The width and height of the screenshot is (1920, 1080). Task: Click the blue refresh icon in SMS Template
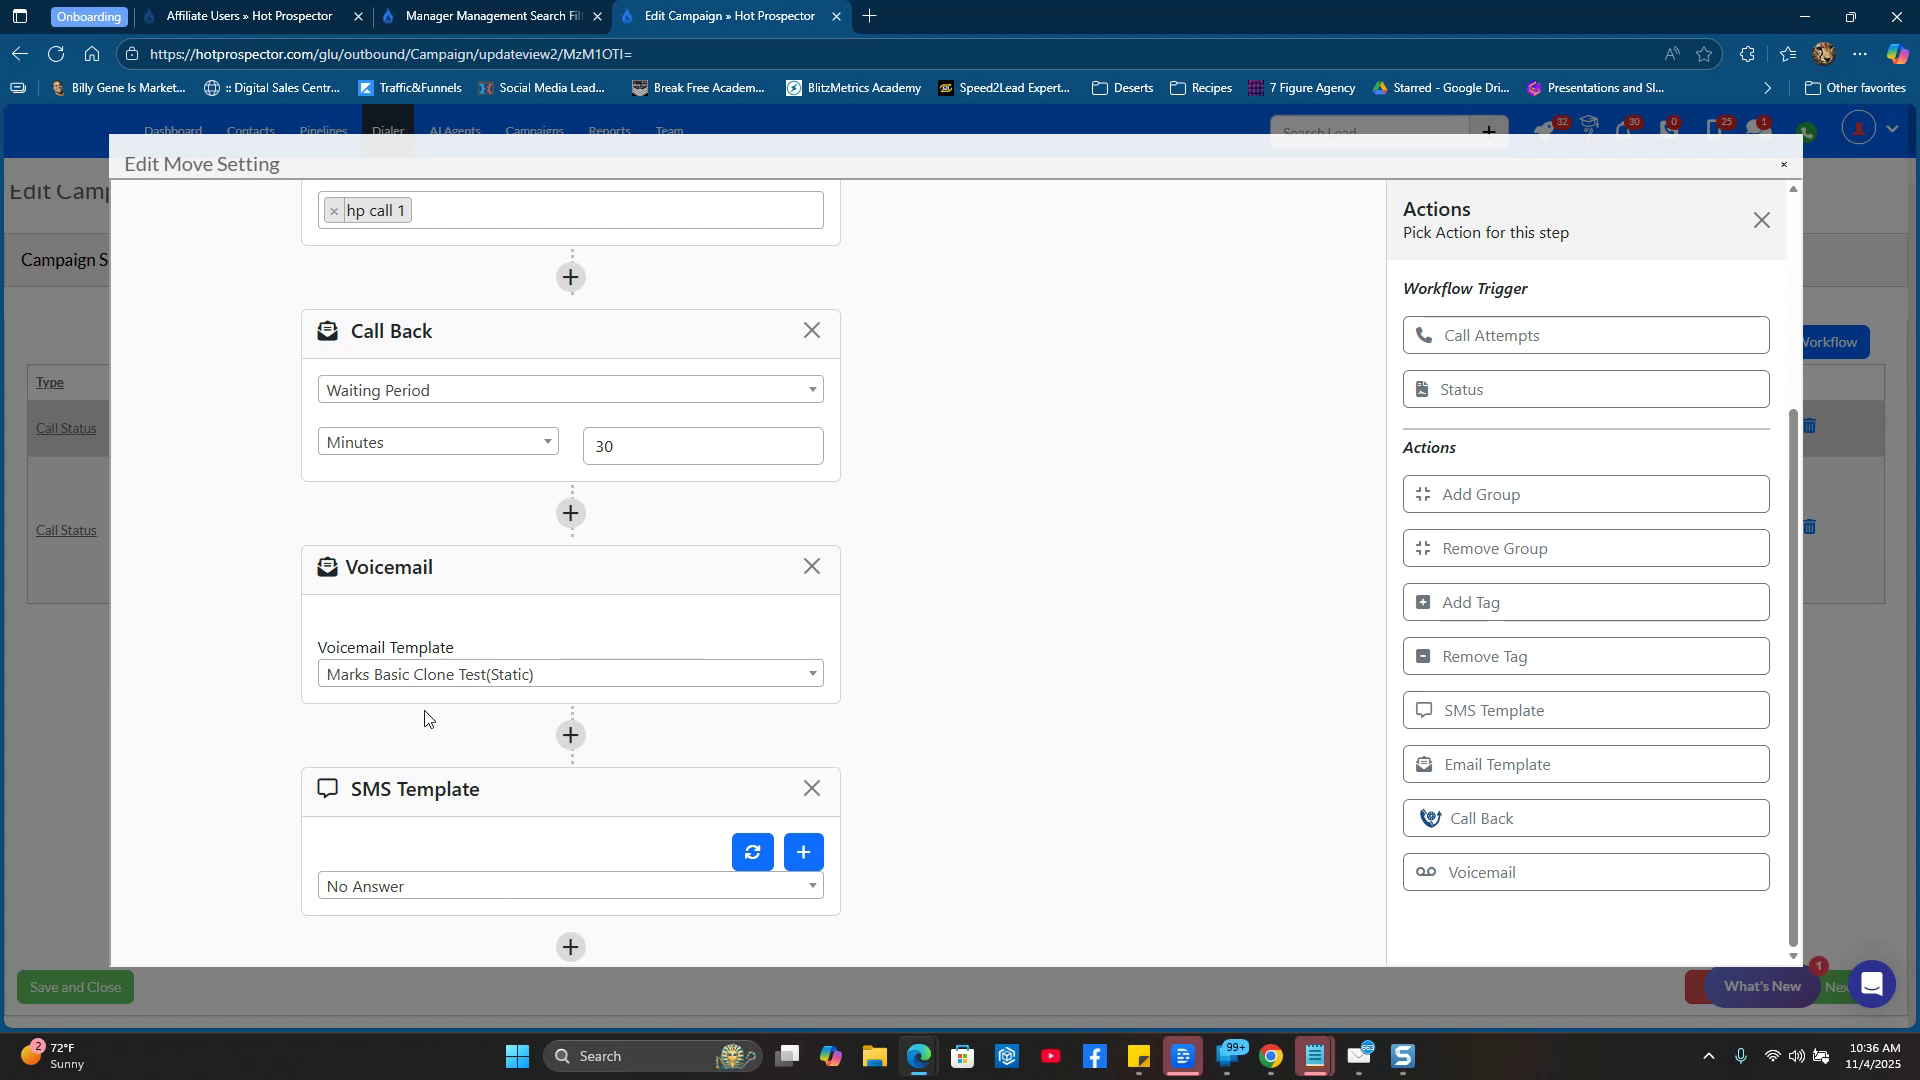tap(752, 852)
